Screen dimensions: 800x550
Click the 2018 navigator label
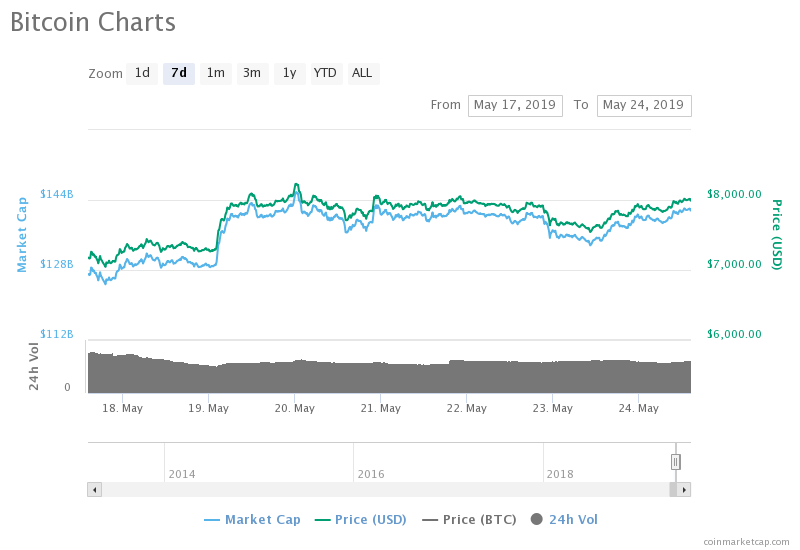560,474
